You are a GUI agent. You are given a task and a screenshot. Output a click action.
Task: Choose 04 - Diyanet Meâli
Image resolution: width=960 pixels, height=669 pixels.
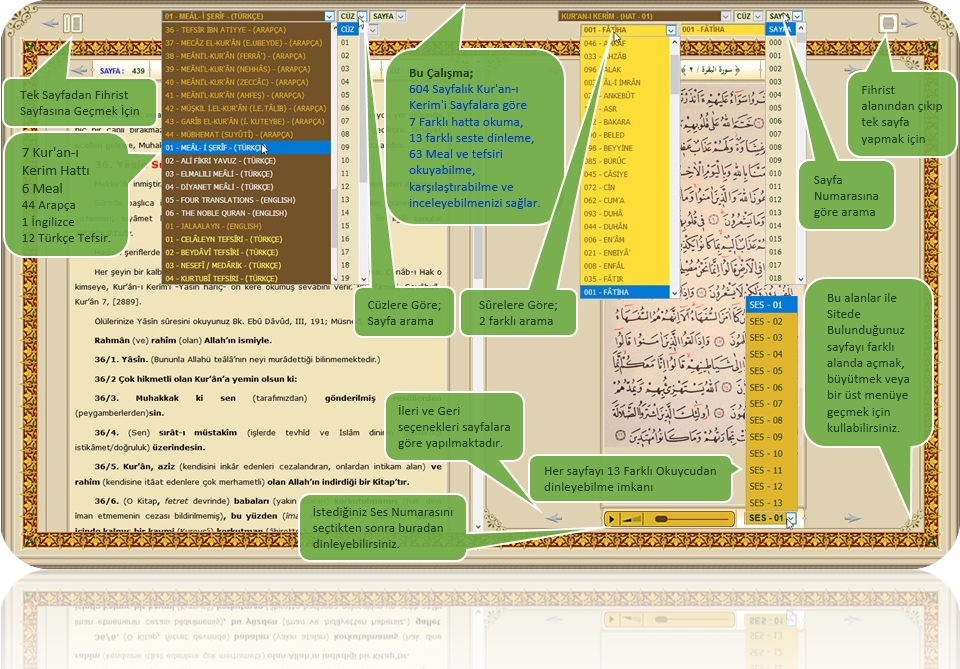[246, 187]
